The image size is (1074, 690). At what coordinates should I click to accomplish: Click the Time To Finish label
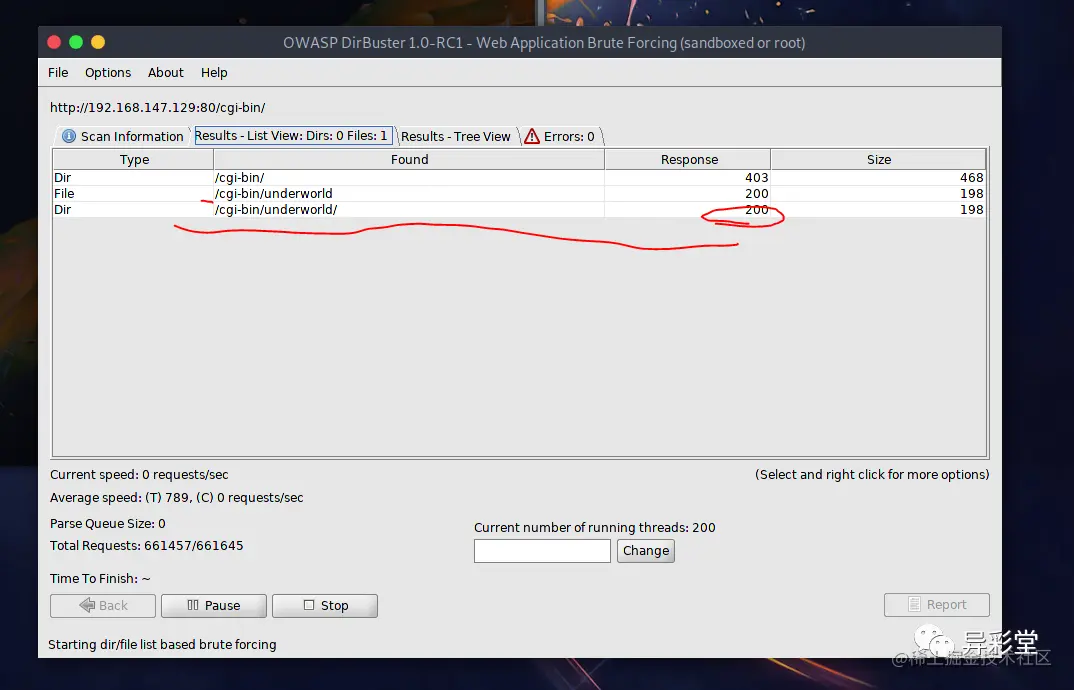tap(100, 579)
